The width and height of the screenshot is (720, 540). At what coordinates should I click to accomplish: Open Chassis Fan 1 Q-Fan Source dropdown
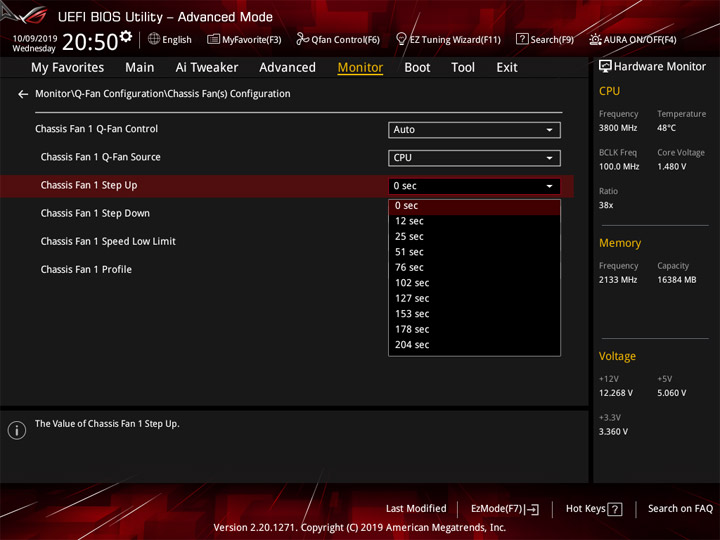474,158
